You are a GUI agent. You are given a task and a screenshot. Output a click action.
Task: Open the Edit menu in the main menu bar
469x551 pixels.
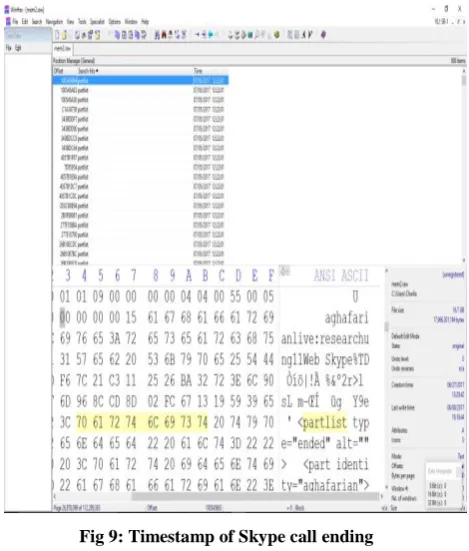coord(25,22)
